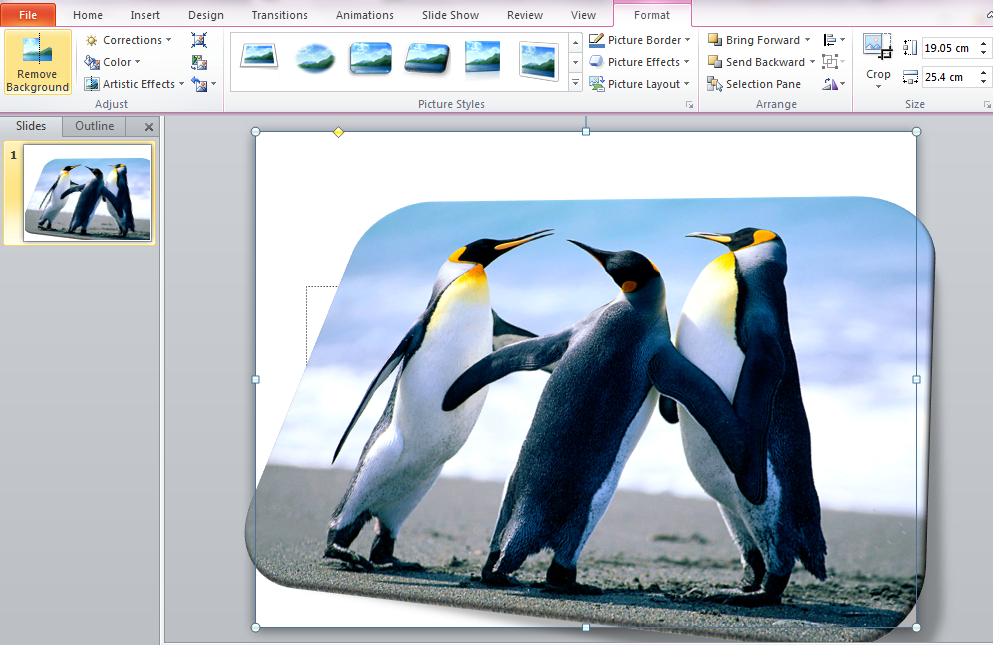Apply the soft edge oval picture style
The width and height of the screenshot is (993, 645).
click(315, 57)
